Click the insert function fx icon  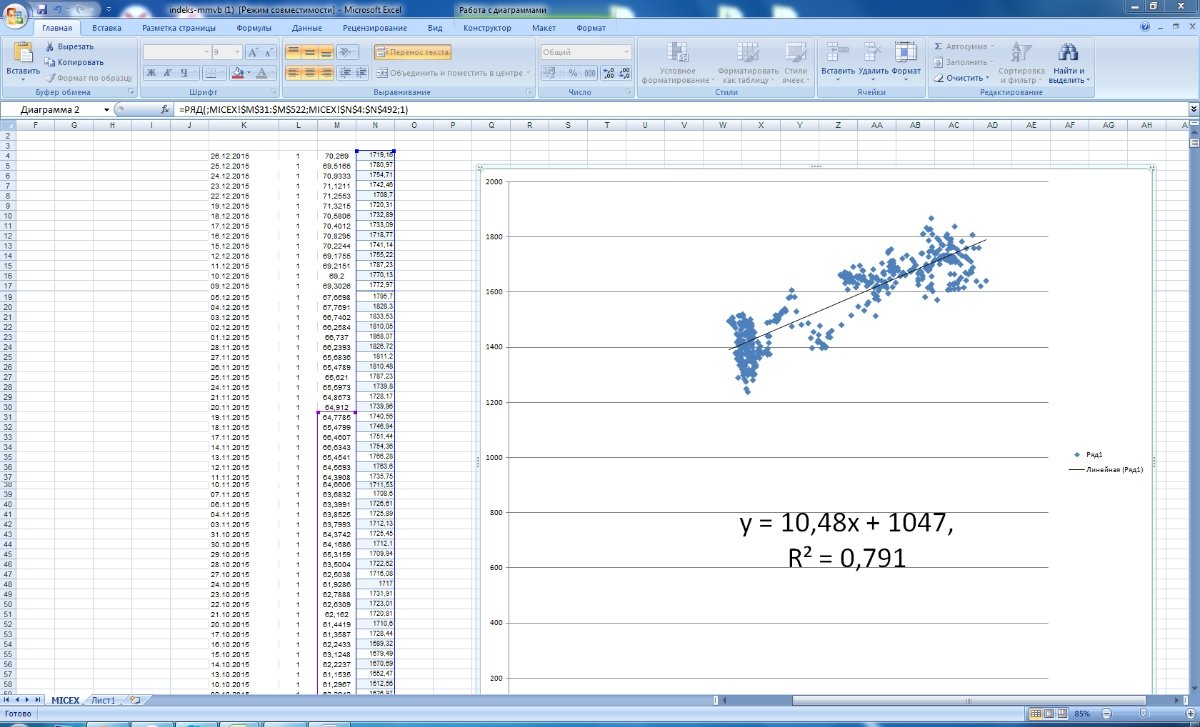(x=166, y=109)
